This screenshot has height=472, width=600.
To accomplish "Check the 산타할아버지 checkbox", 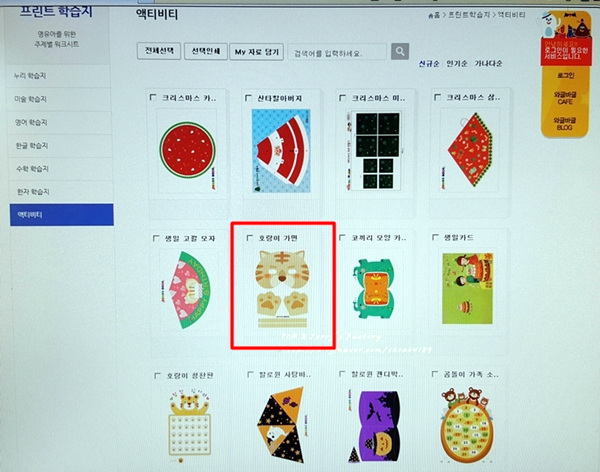I will (x=248, y=98).
